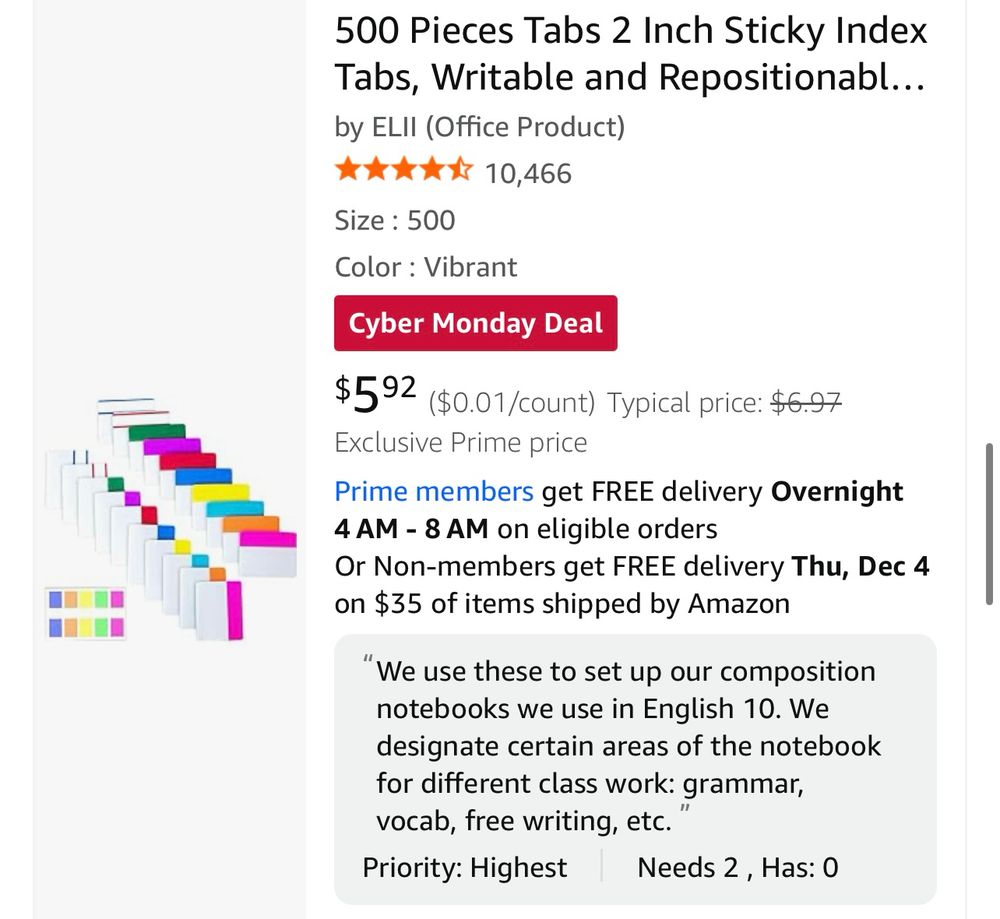Click the Exclusive Prime price label
This screenshot has height=919, width=1000.
(461, 442)
